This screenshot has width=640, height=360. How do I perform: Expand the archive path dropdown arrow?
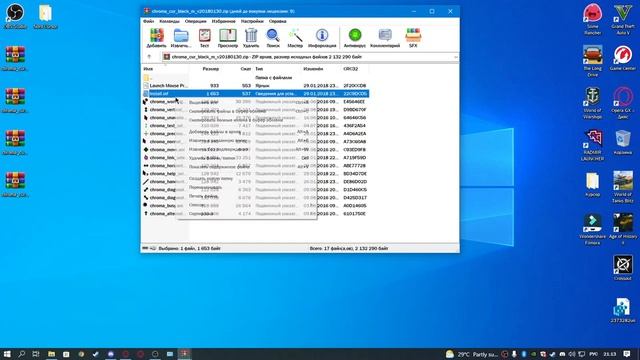point(456,57)
